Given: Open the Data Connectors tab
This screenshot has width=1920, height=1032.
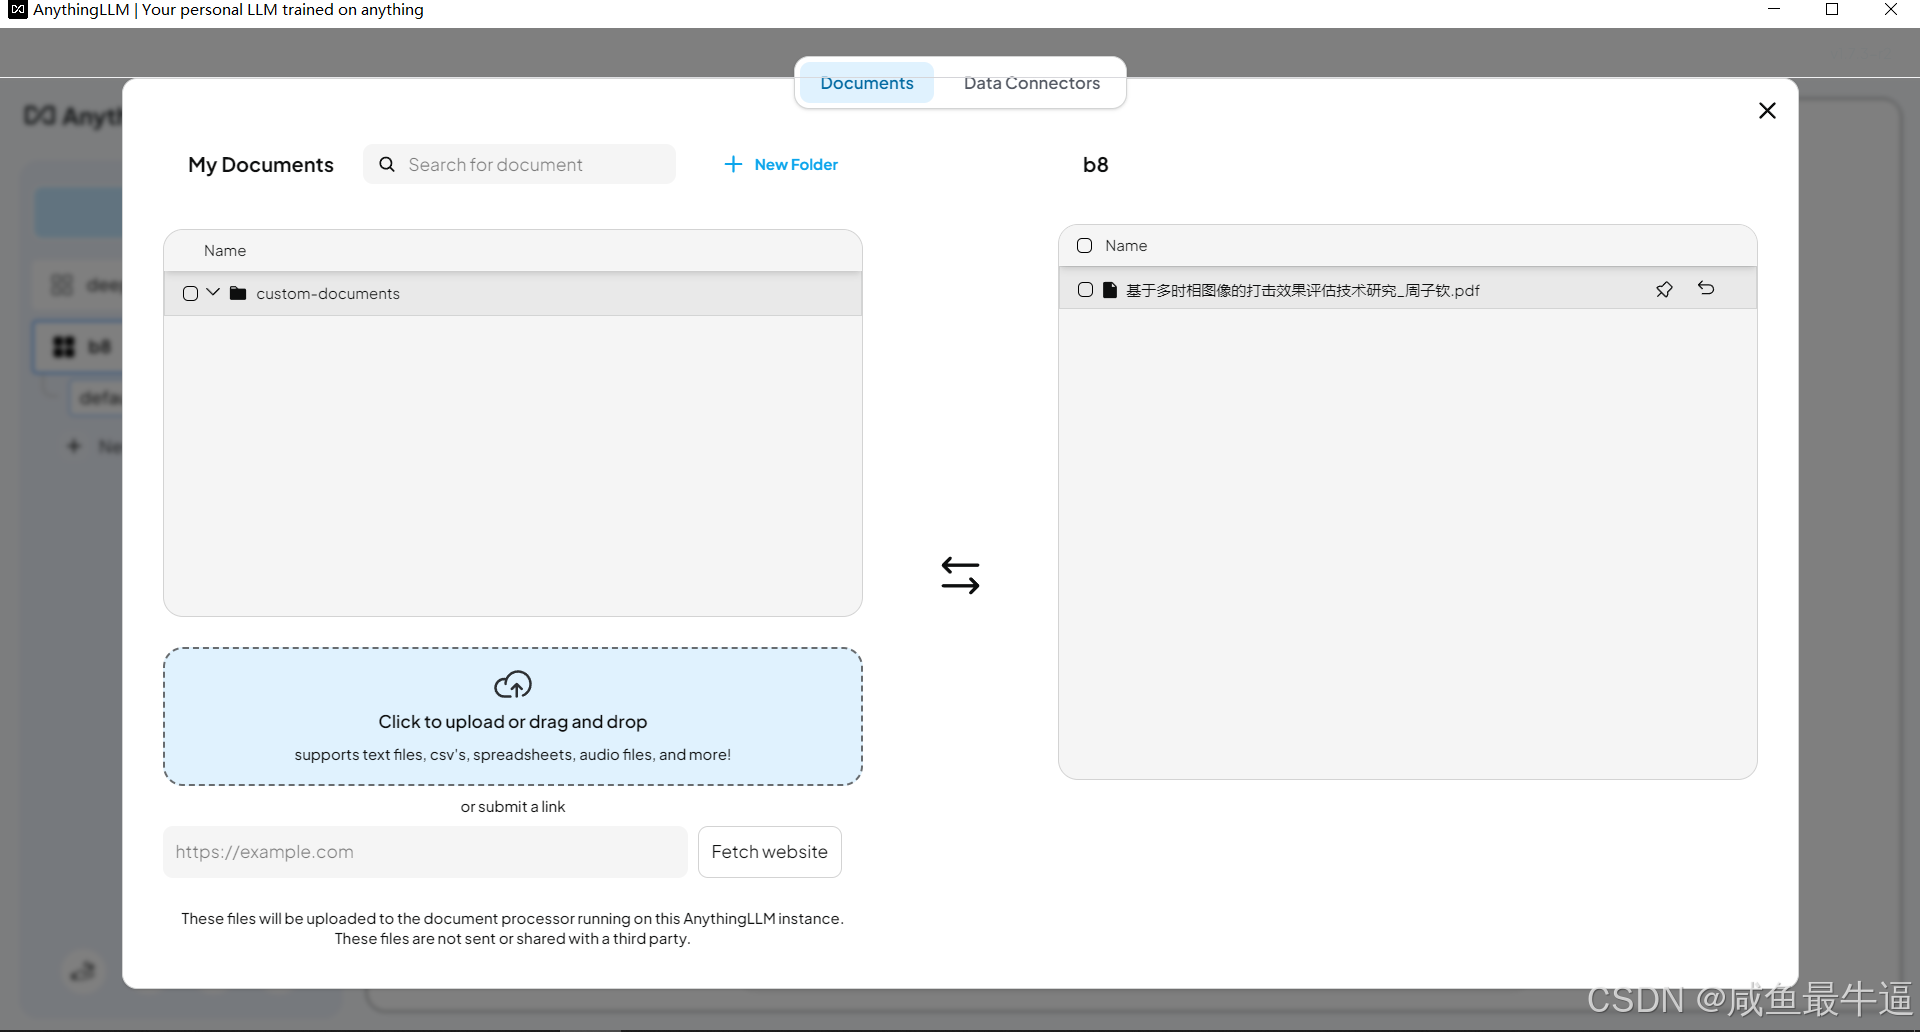Looking at the screenshot, I should tap(1031, 83).
